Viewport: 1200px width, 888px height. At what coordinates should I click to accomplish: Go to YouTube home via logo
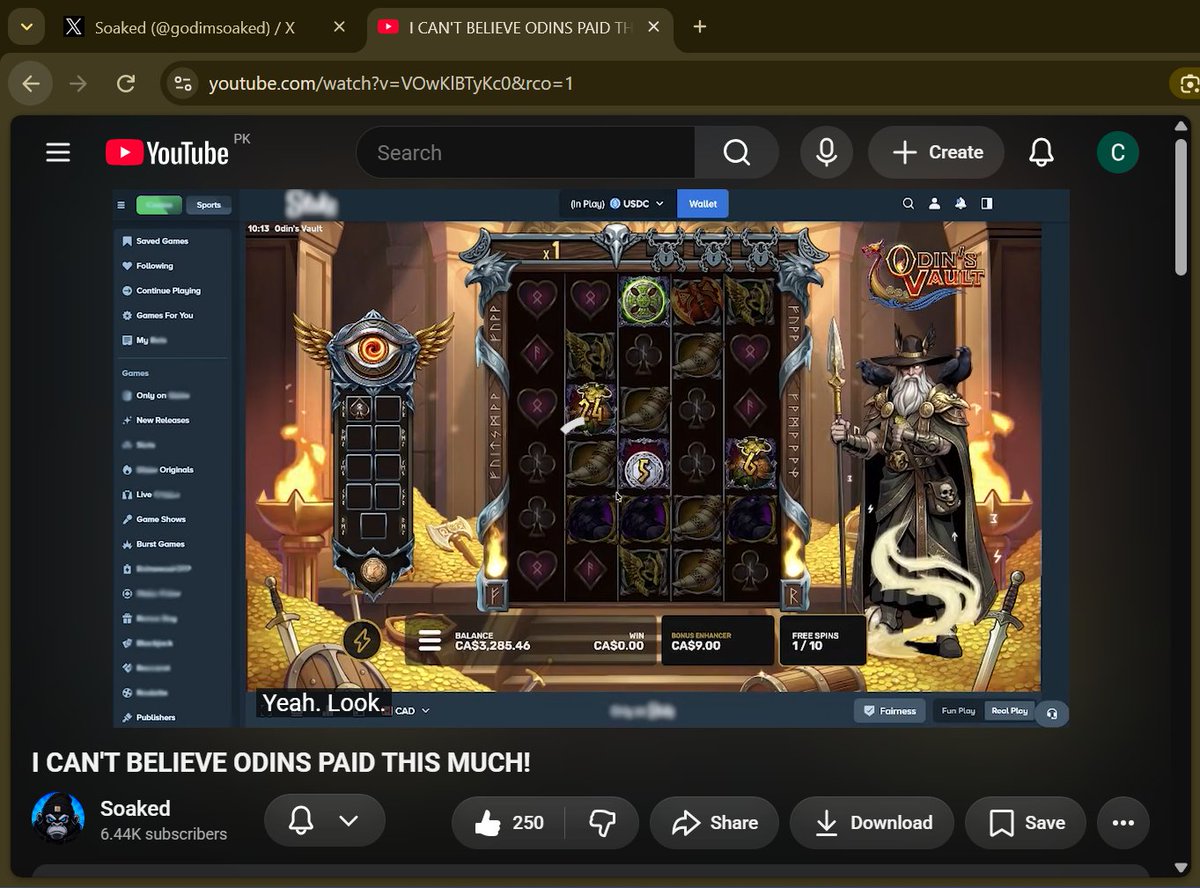pos(167,152)
